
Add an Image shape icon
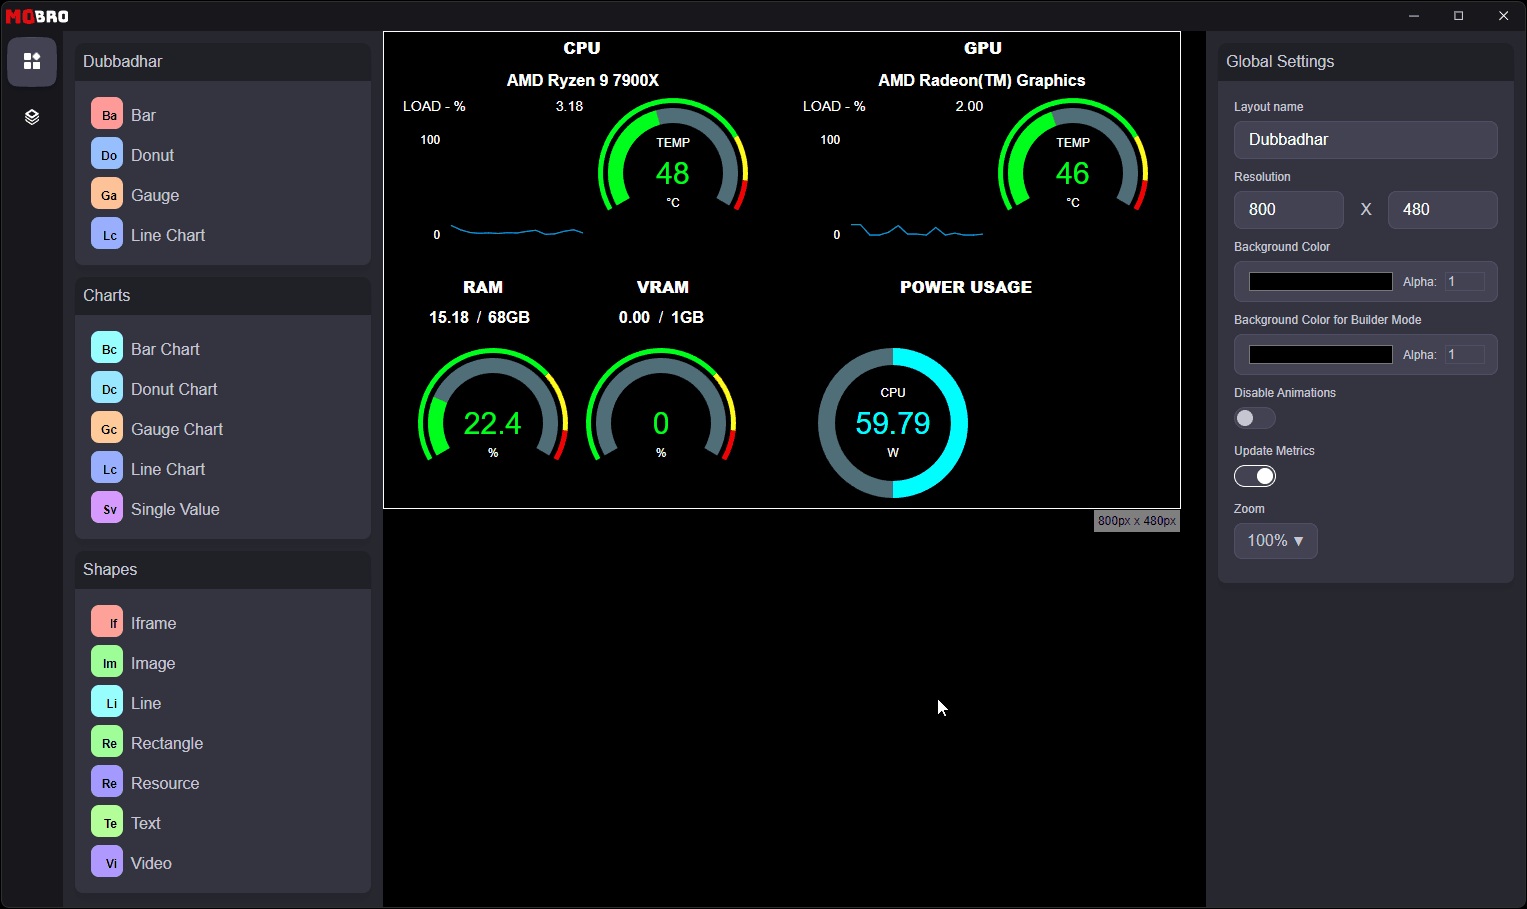point(107,663)
